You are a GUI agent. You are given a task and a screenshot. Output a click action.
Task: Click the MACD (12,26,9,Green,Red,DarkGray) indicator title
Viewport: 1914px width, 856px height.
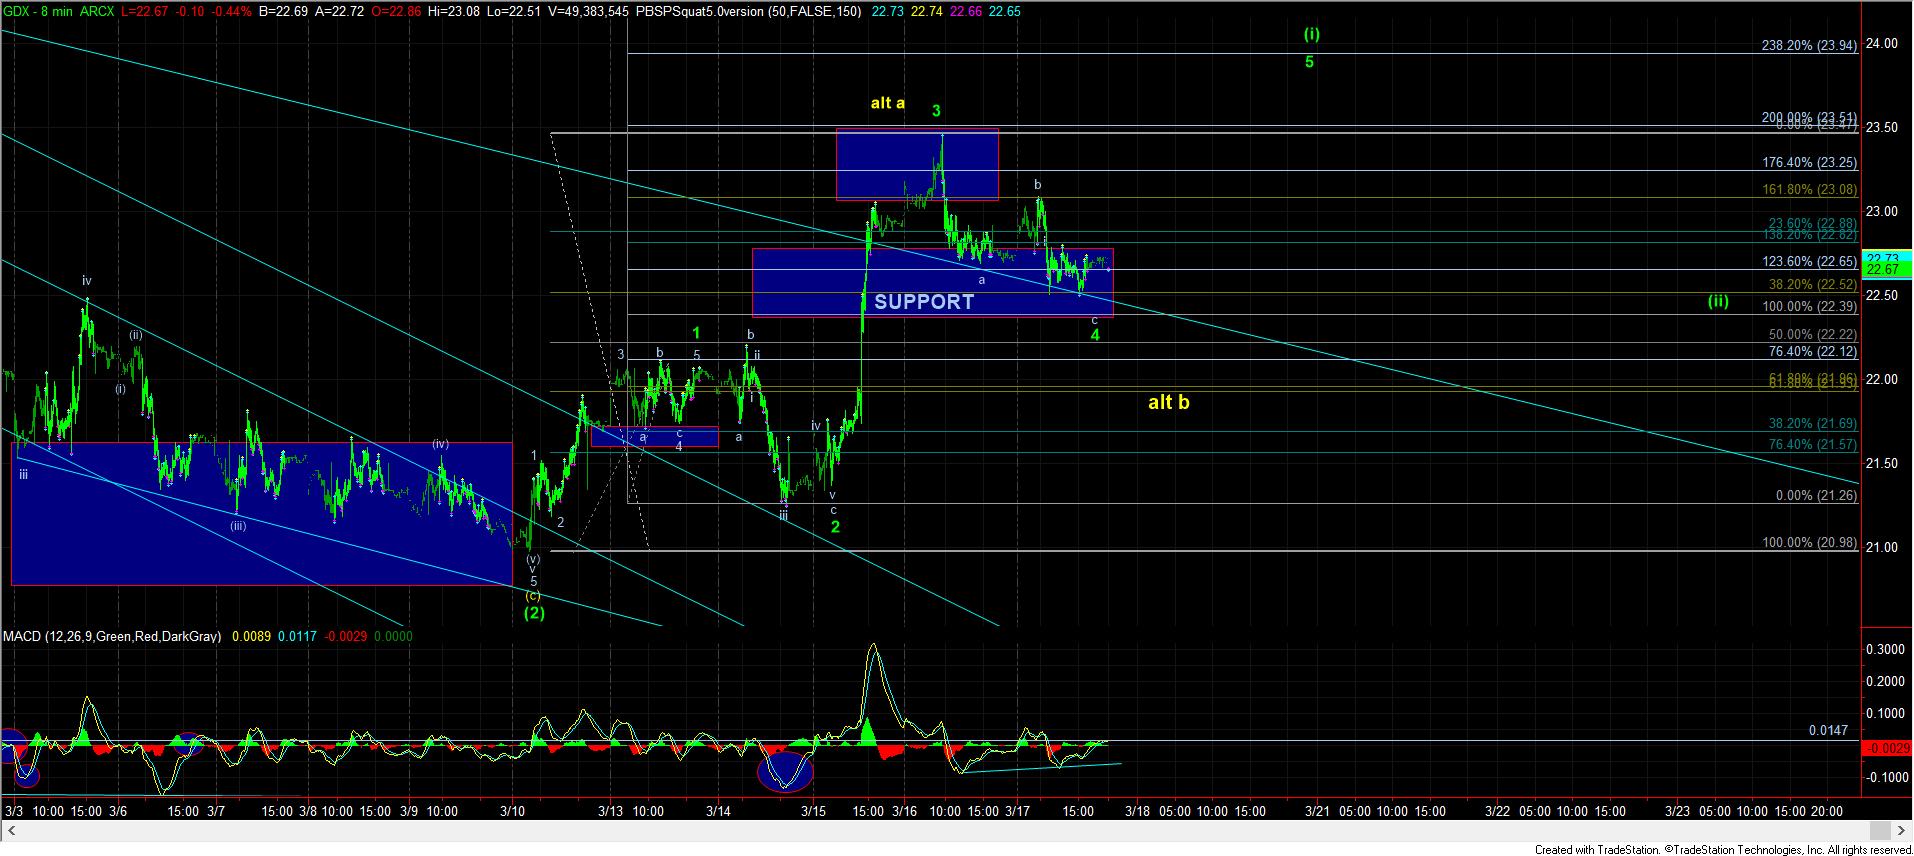click(x=112, y=636)
